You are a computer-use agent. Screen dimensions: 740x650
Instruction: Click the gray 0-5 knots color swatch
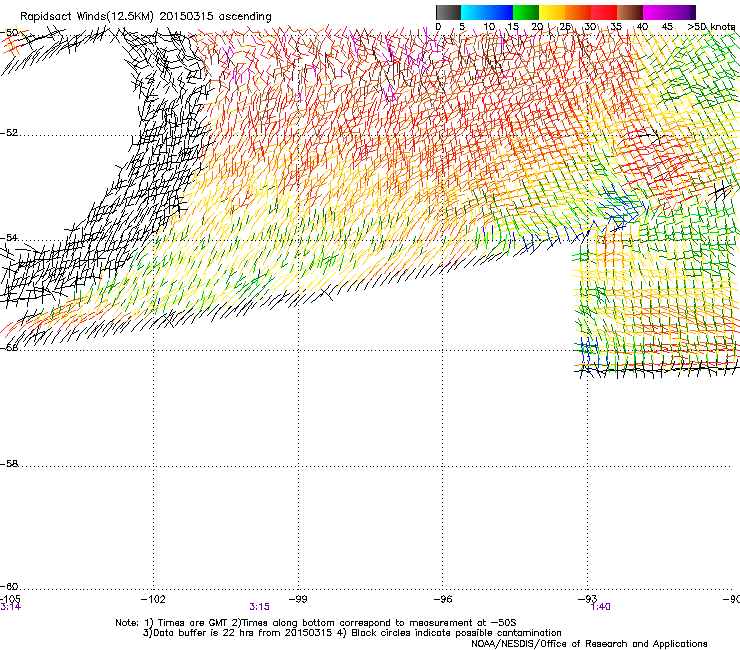[x=448, y=12]
